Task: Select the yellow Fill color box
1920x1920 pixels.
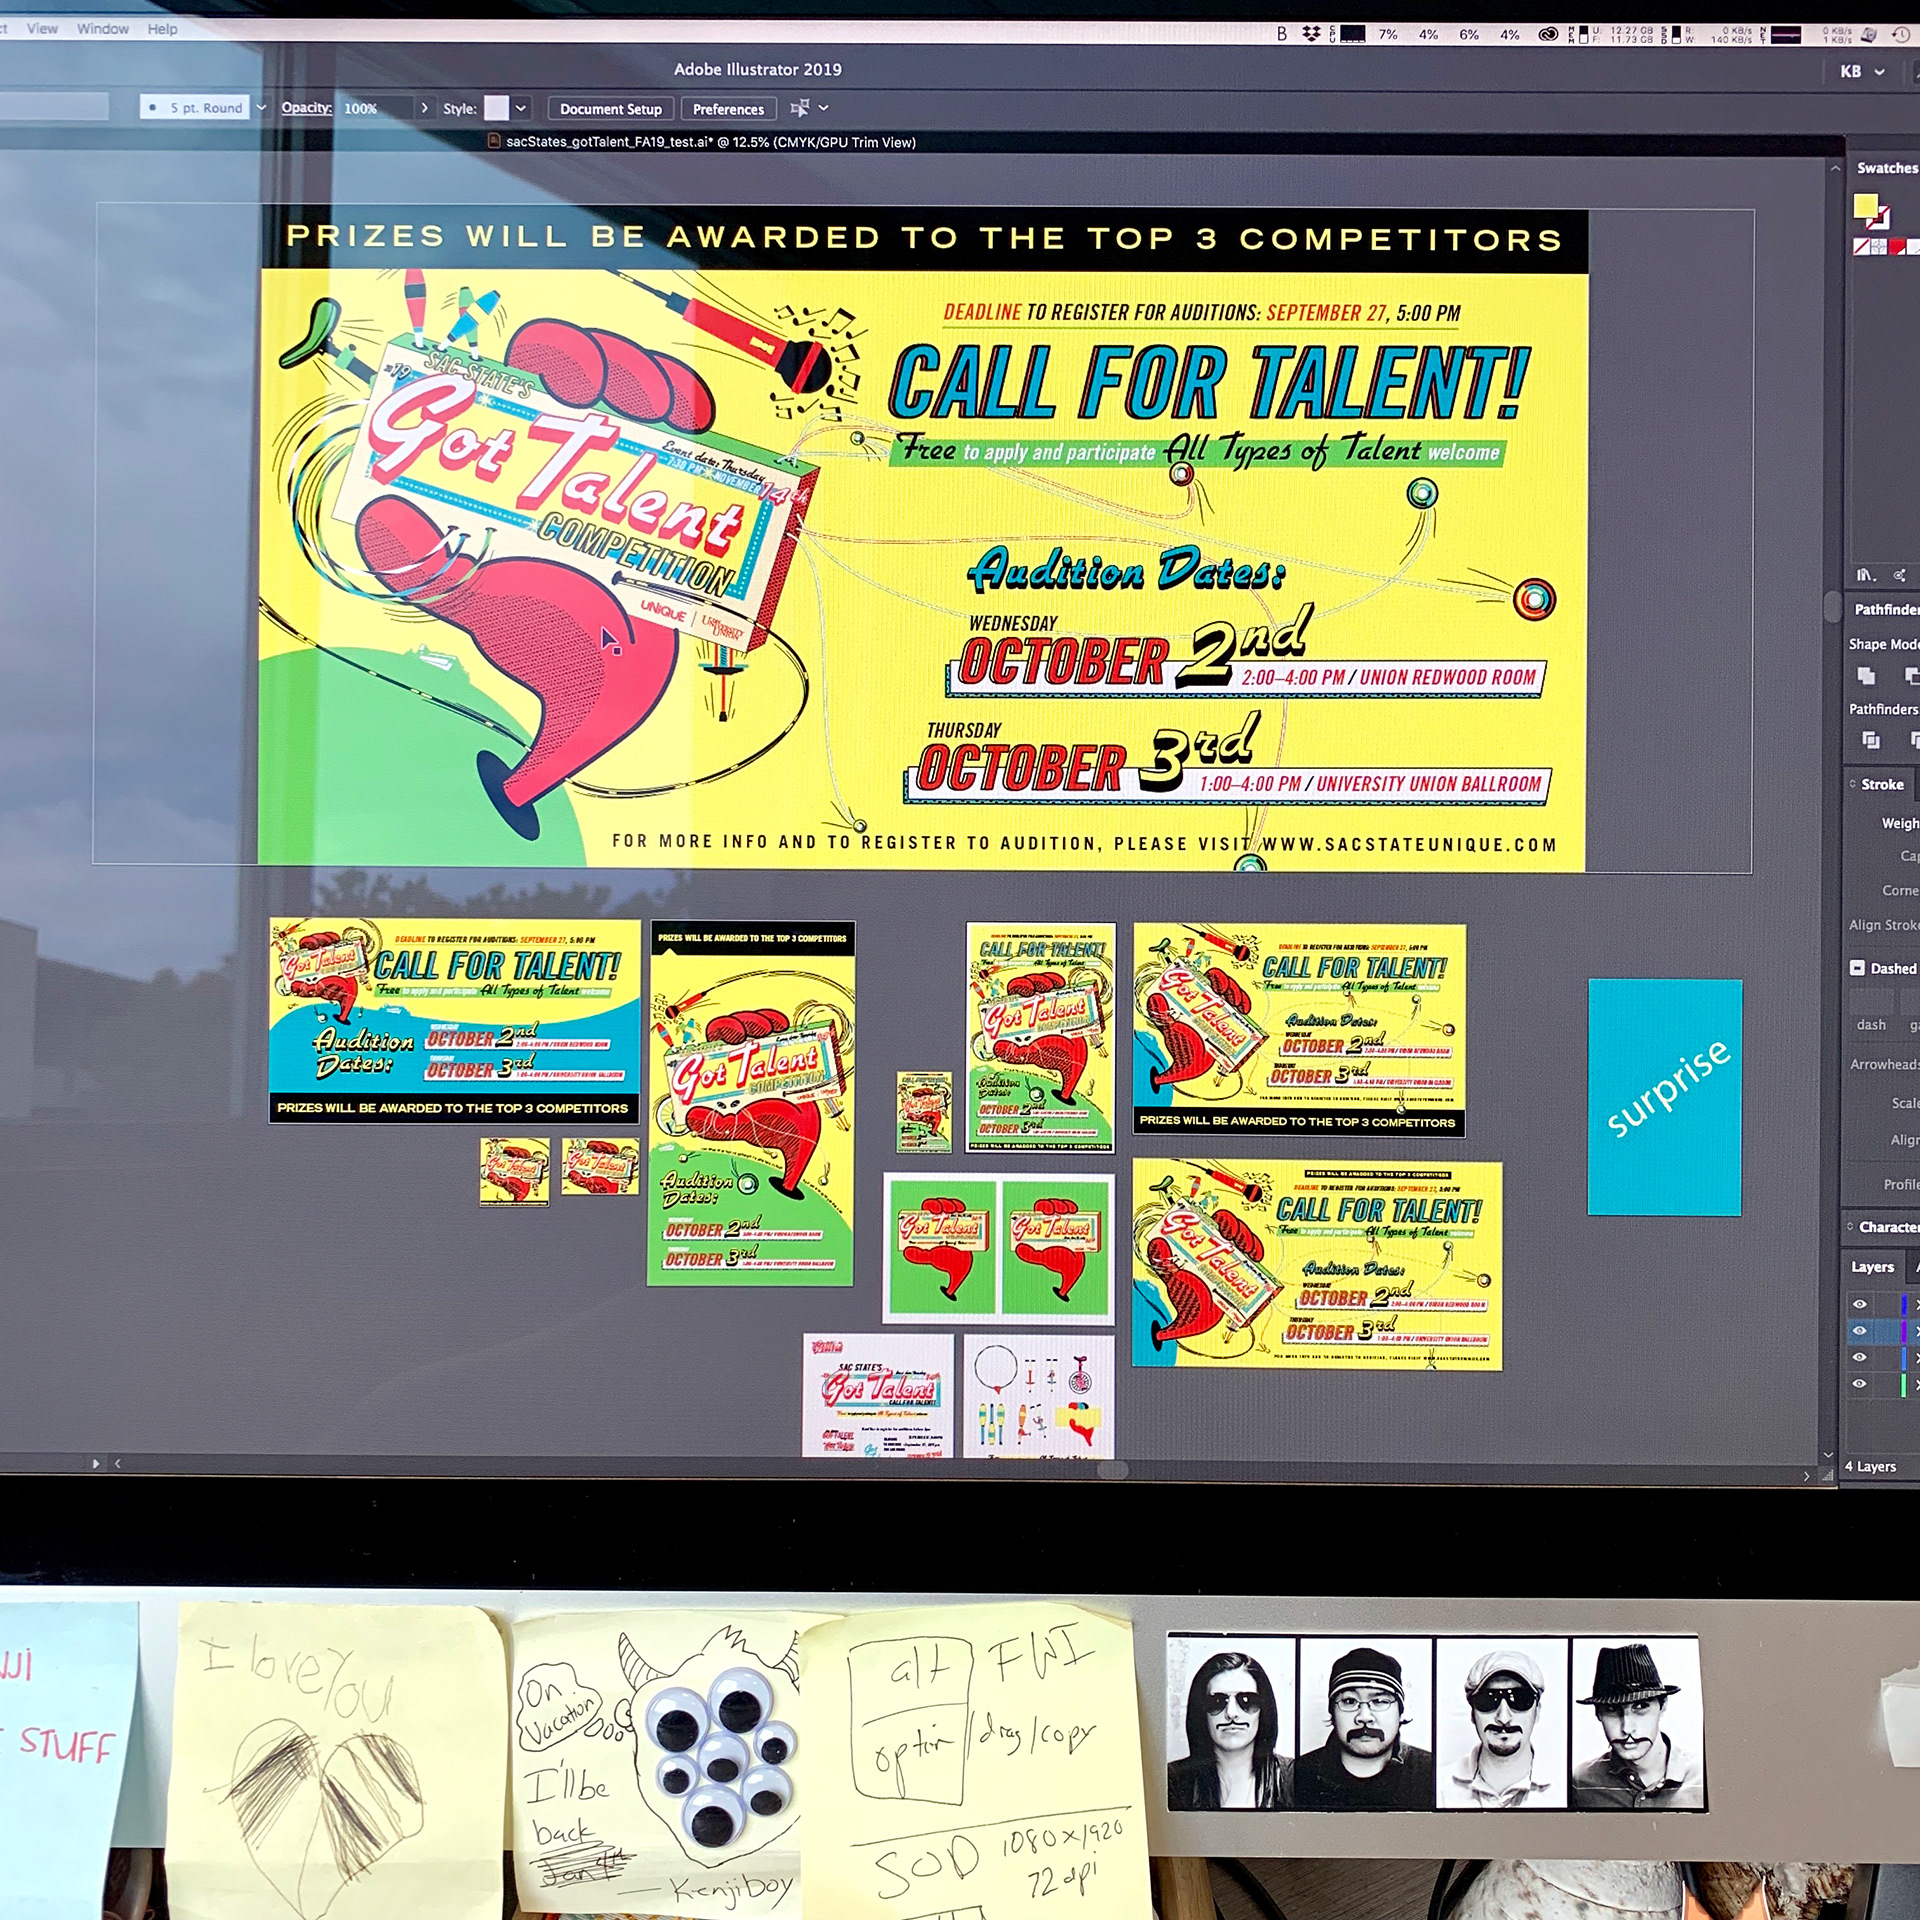Action: tap(1864, 206)
